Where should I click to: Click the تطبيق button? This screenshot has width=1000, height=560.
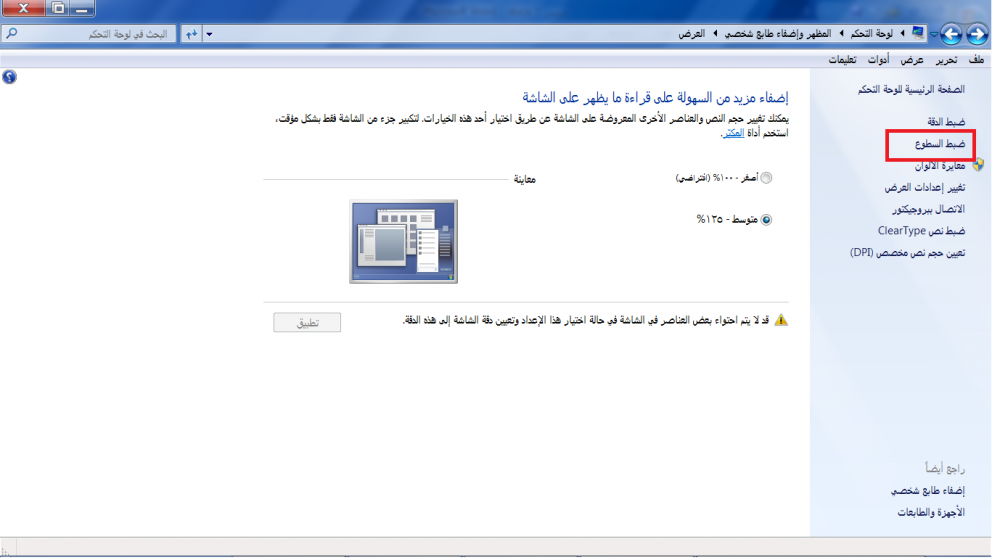pyautogui.click(x=307, y=322)
